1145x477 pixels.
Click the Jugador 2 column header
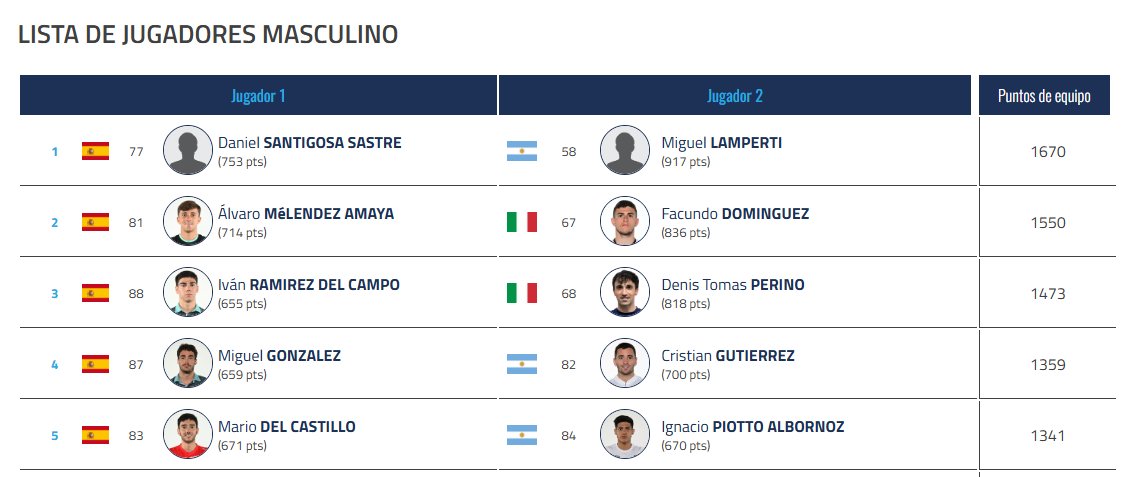point(735,96)
